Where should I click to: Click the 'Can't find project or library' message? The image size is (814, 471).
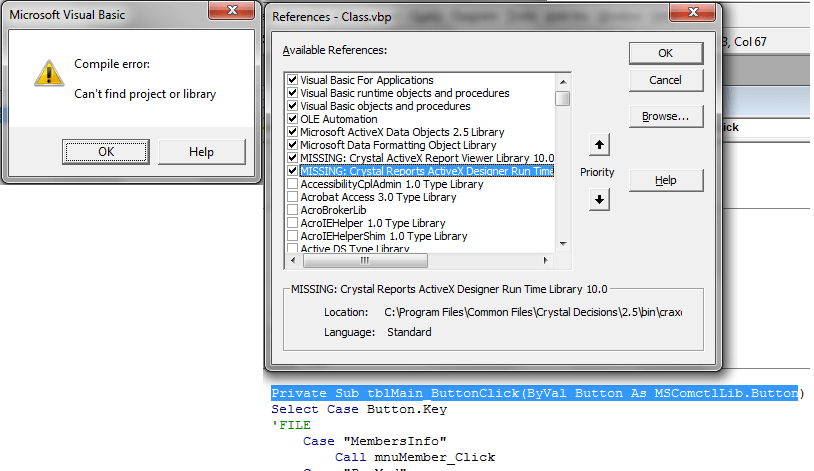(x=145, y=94)
